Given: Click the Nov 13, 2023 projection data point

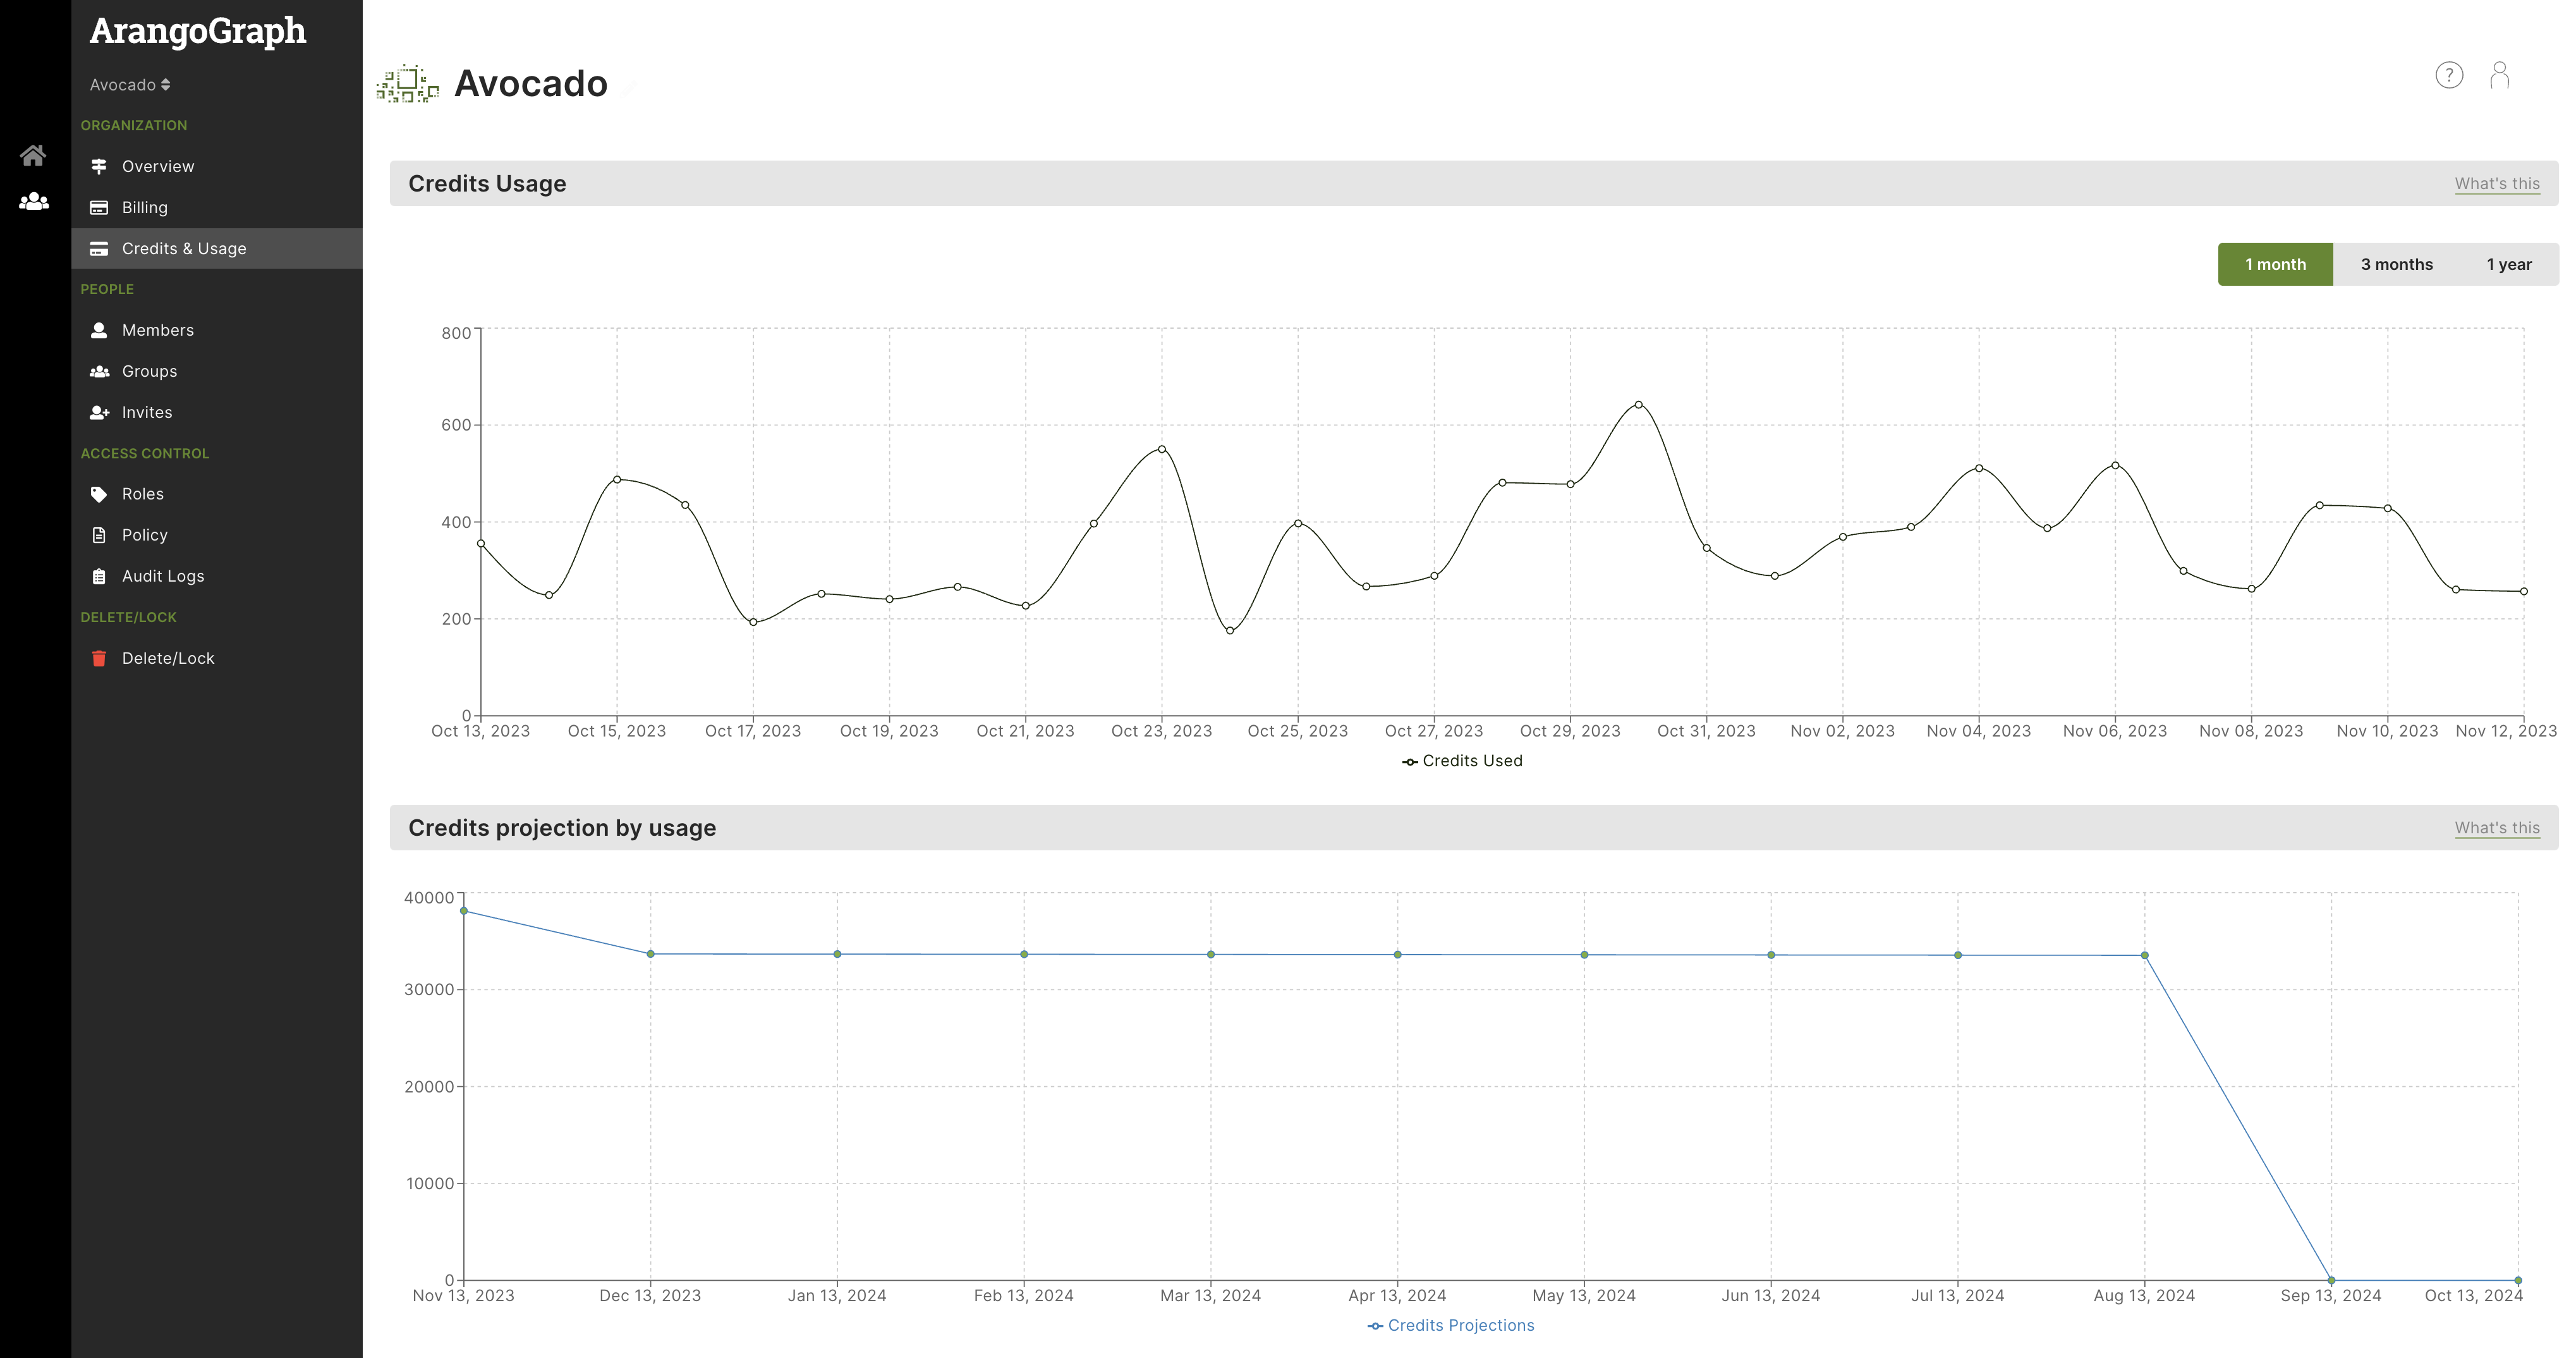Looking at the screenshot, I should pos(463,911).
